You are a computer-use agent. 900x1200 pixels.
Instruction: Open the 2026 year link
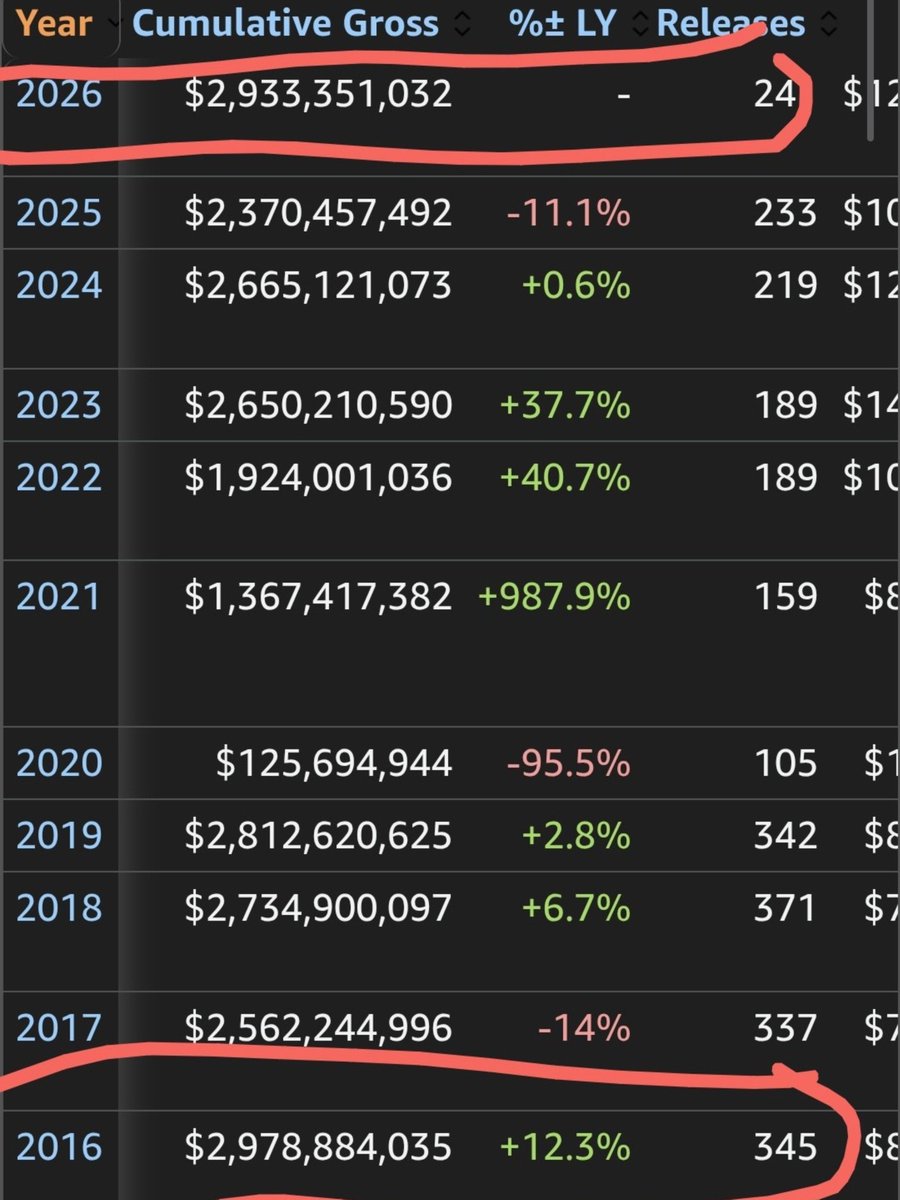click(59, 94)
